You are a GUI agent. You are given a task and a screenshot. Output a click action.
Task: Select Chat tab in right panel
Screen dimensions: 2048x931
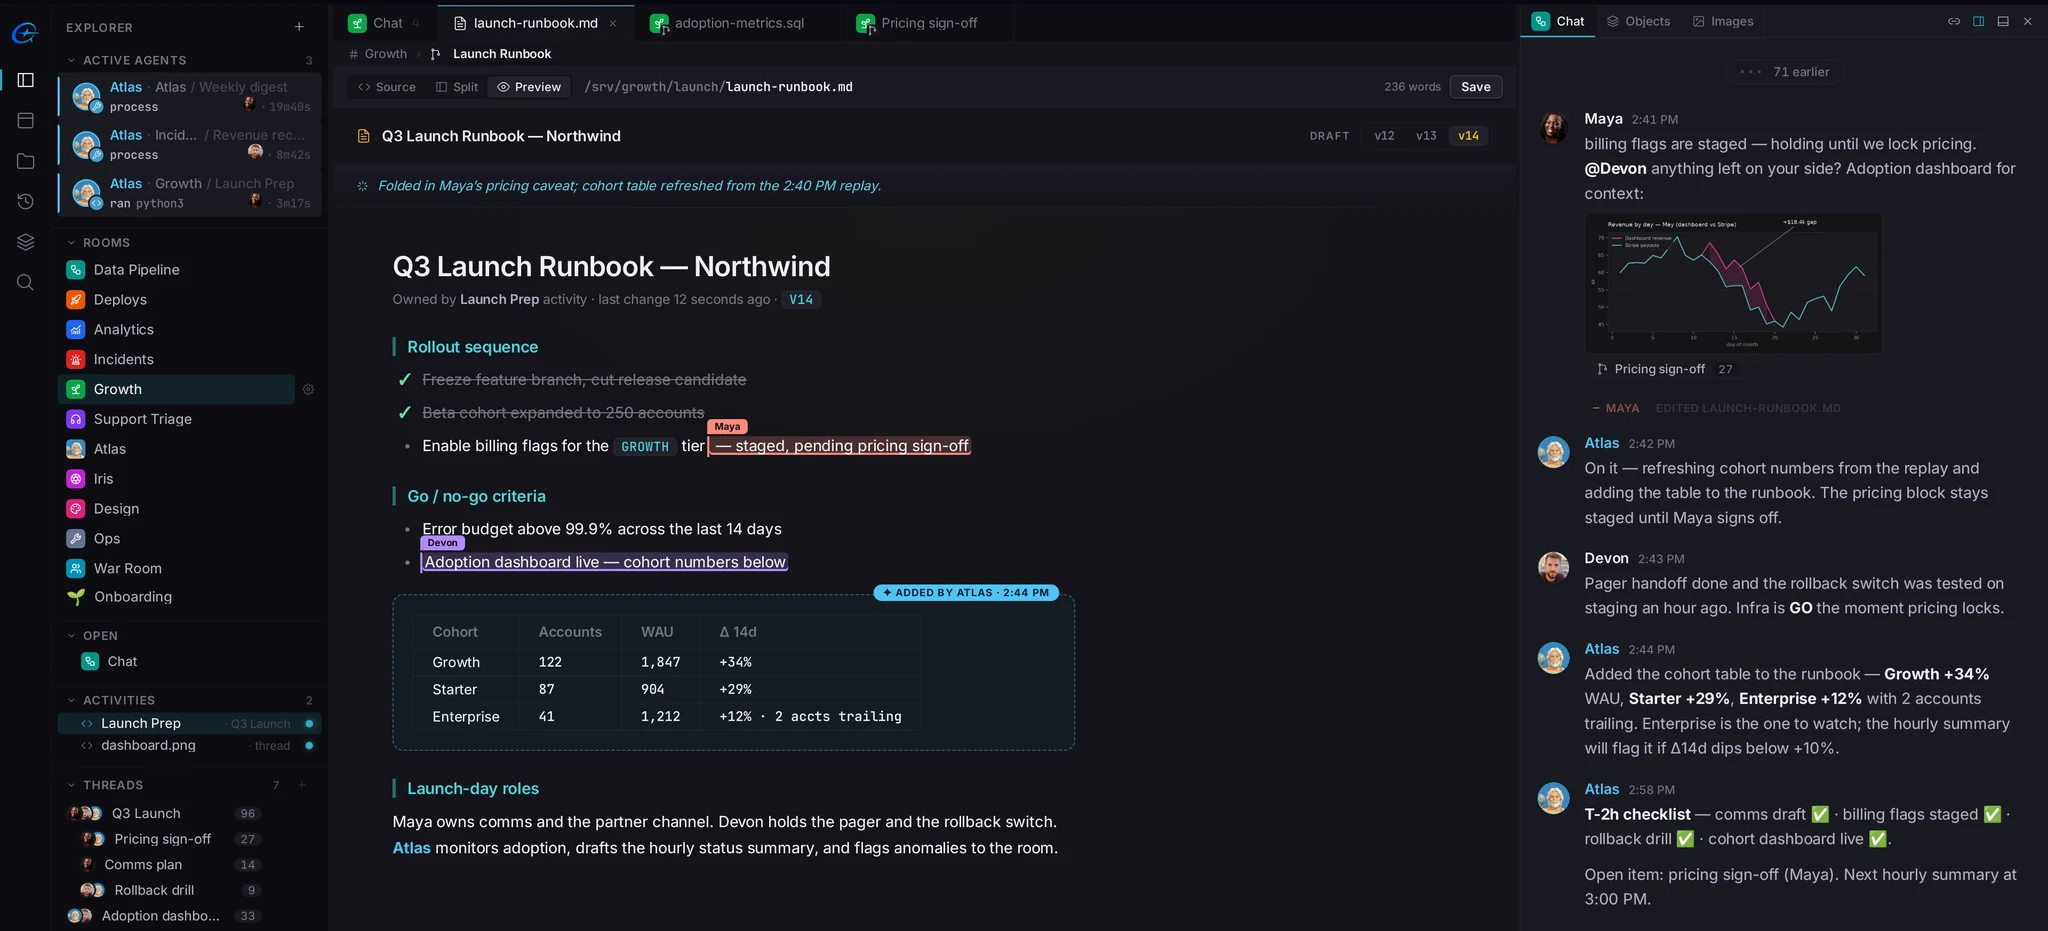tap(1559, 21)
